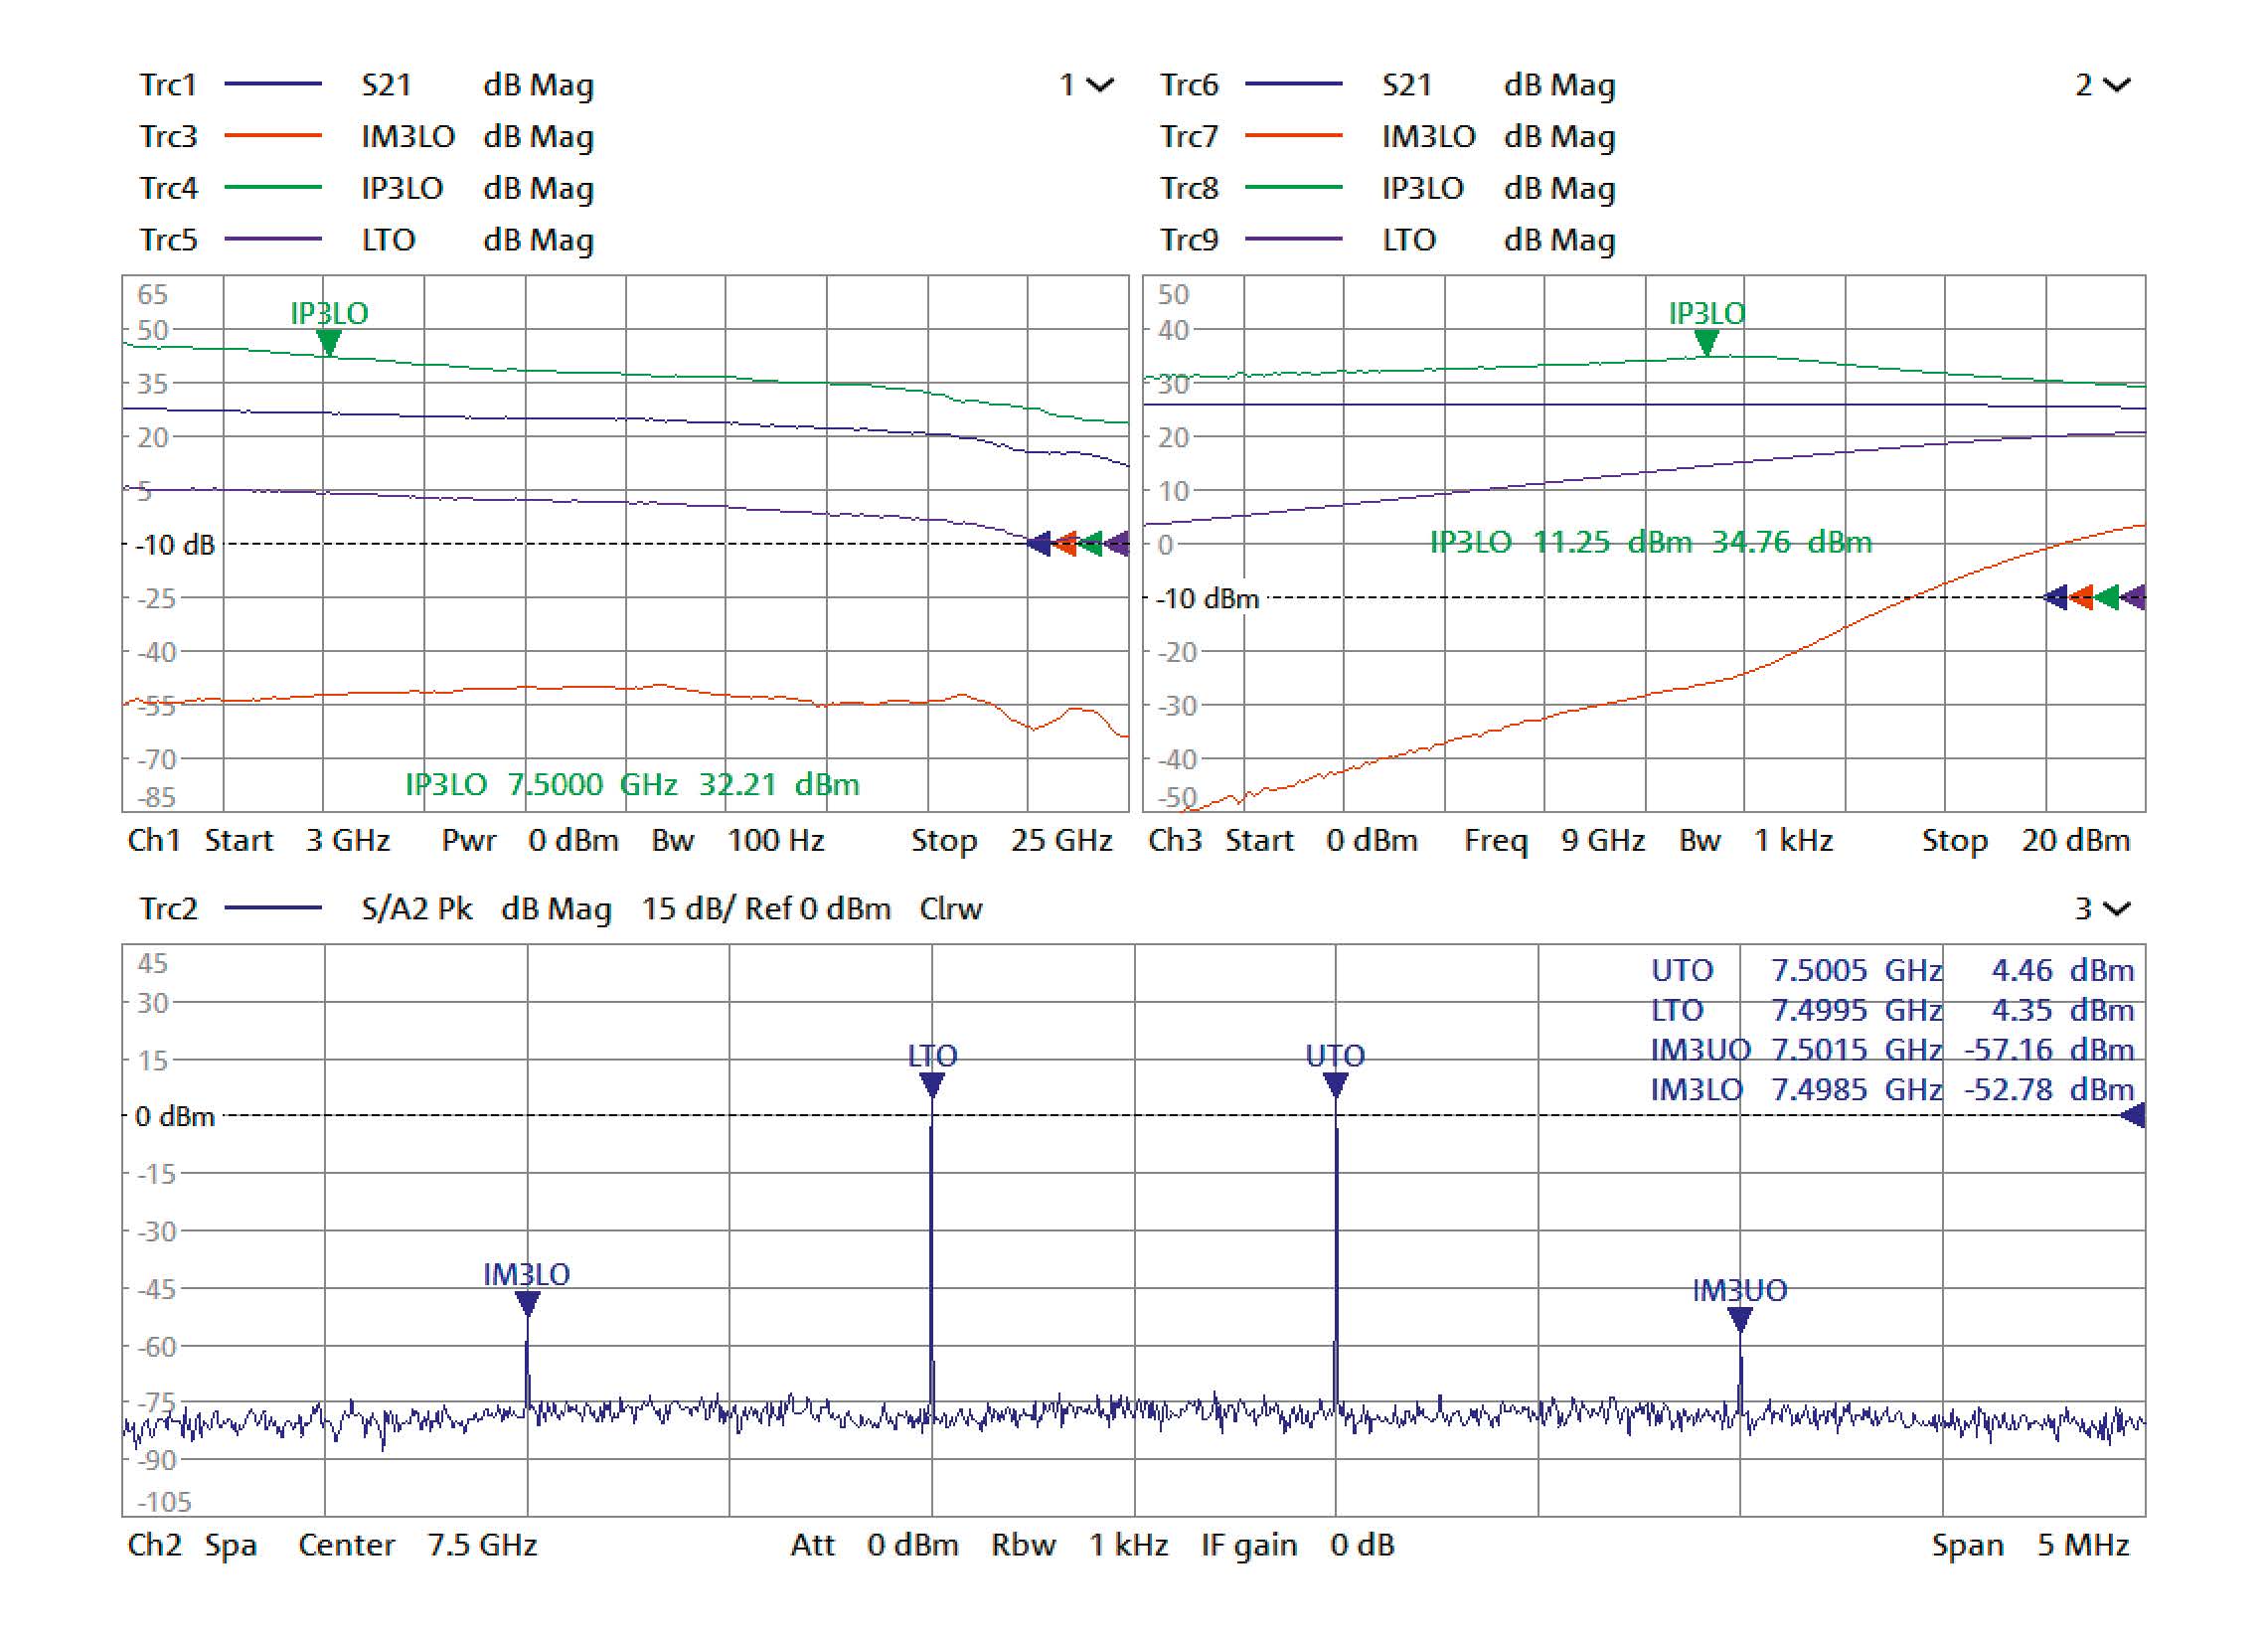Click the Trc4 green line color swatch
This screenshot has width=2268, height=1637.
(272, 188)
